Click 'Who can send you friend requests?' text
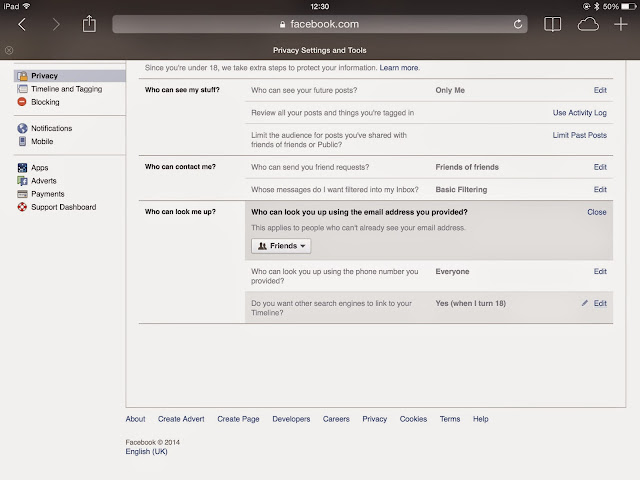This screenshot has height=480, width=640. [310, 167]
